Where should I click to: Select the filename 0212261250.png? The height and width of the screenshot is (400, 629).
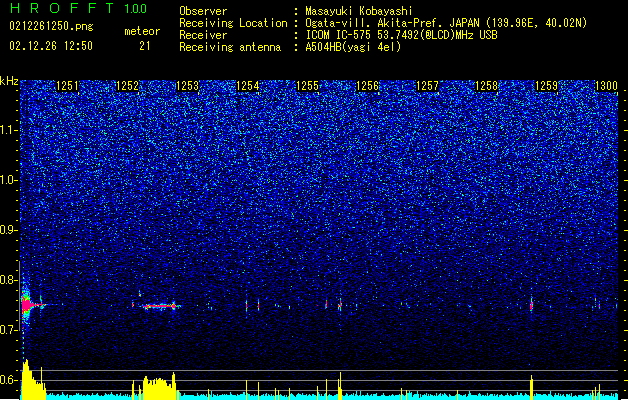[51, 26]
